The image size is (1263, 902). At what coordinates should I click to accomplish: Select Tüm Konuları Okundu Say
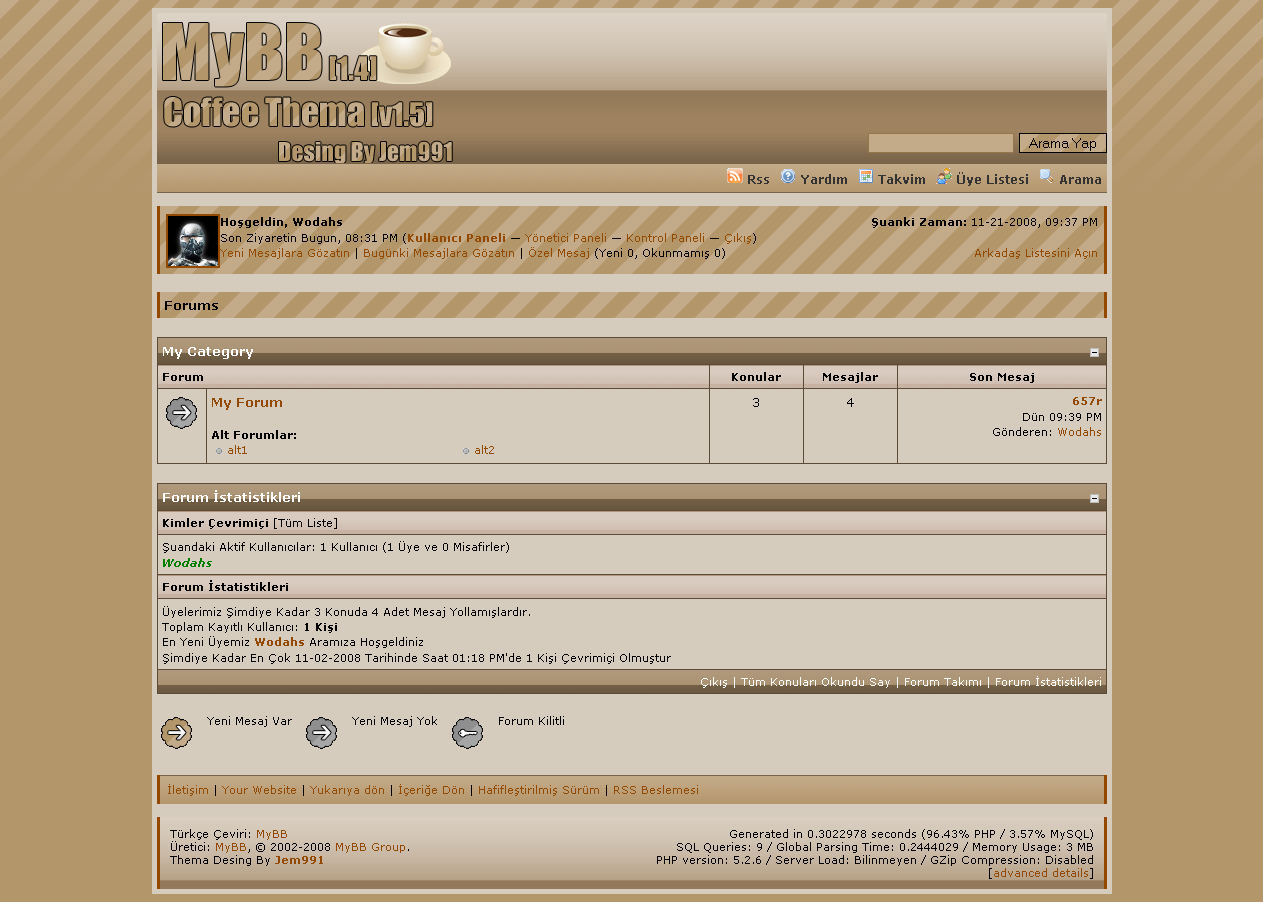coord(815,682)
